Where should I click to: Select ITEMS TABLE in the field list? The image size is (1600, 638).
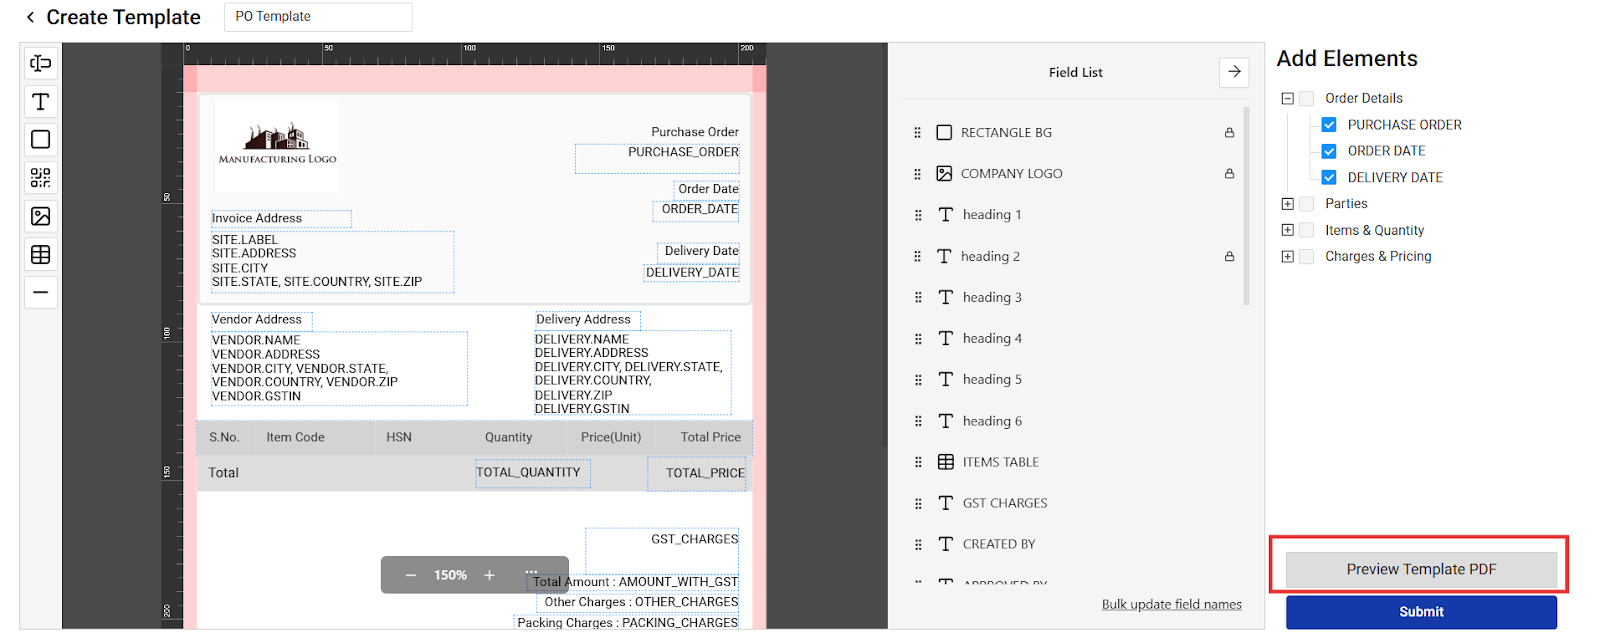click(1000, 462)
